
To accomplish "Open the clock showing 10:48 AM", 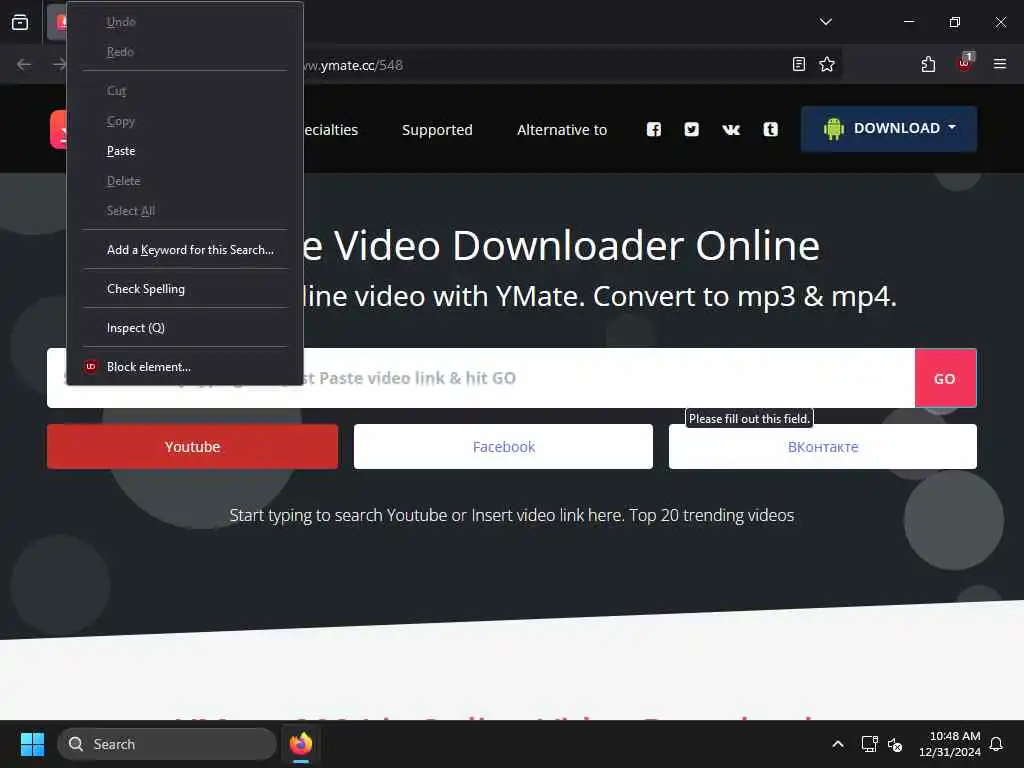I will click(950, 744).
